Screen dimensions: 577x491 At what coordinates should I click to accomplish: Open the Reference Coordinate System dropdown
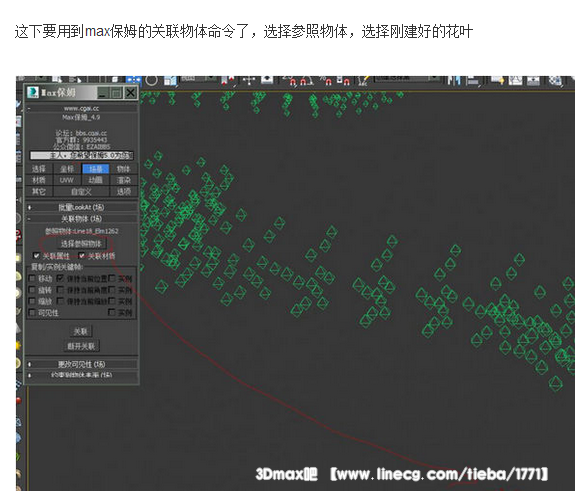coord(198,78)
